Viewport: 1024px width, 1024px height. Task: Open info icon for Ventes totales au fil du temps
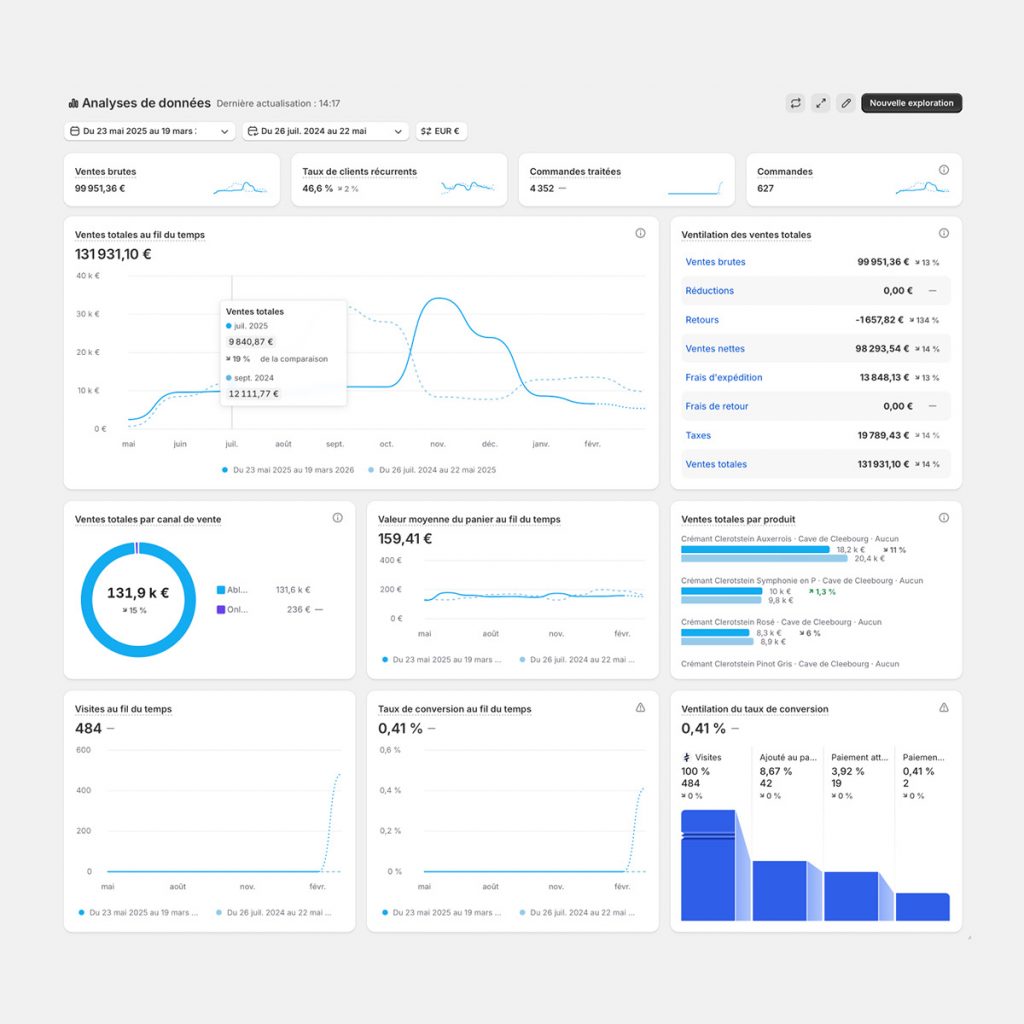click(640, 233)
